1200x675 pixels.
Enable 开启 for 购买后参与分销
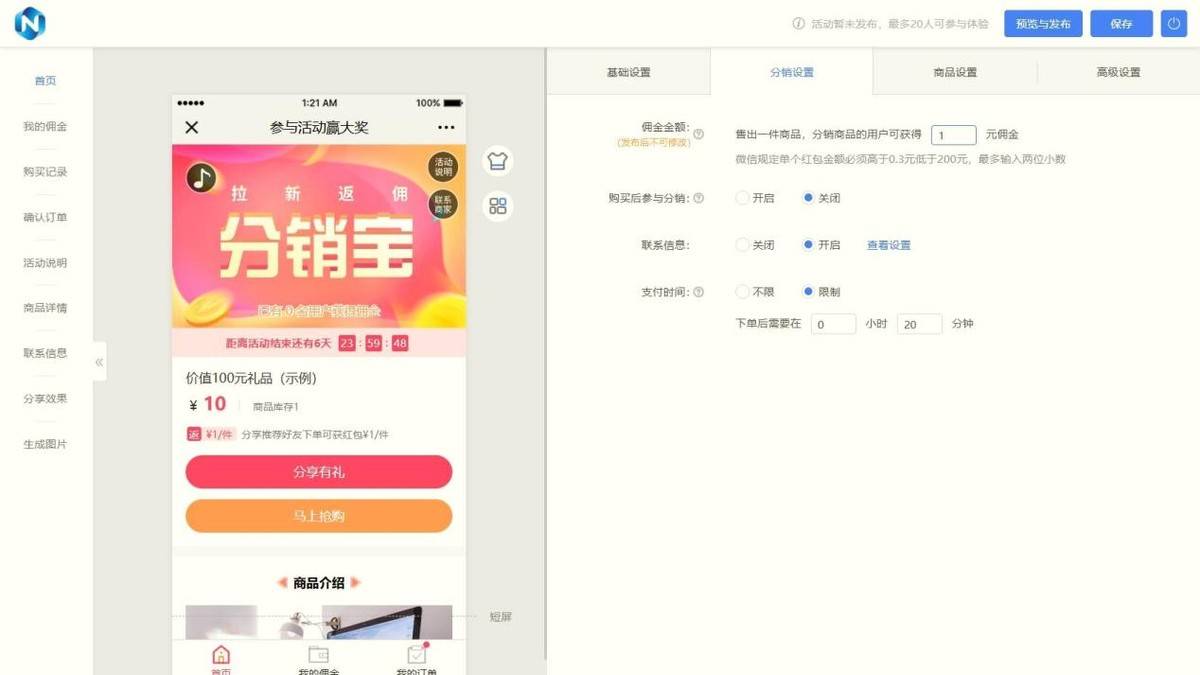[x=742, y=198]
